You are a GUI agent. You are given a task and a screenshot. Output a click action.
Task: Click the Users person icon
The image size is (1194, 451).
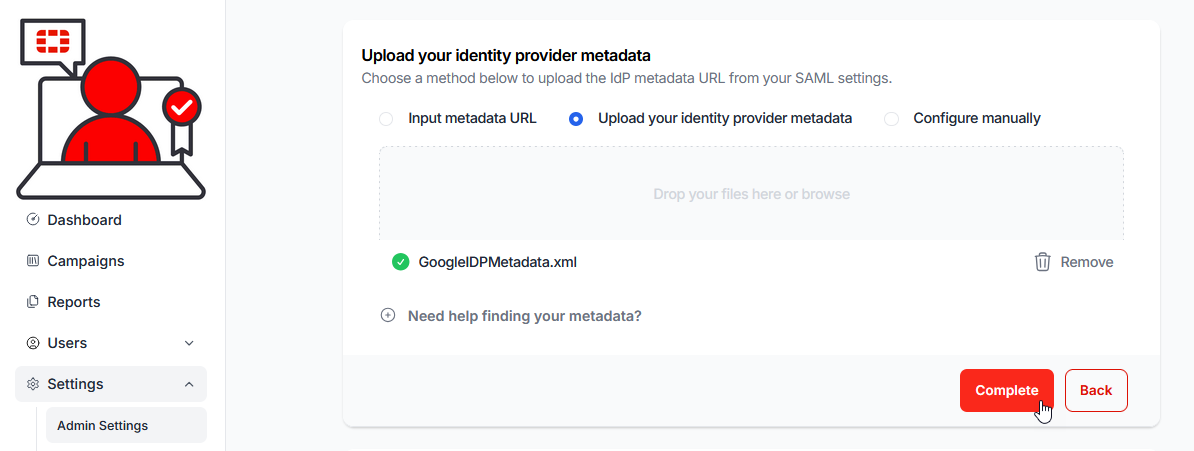33,343
